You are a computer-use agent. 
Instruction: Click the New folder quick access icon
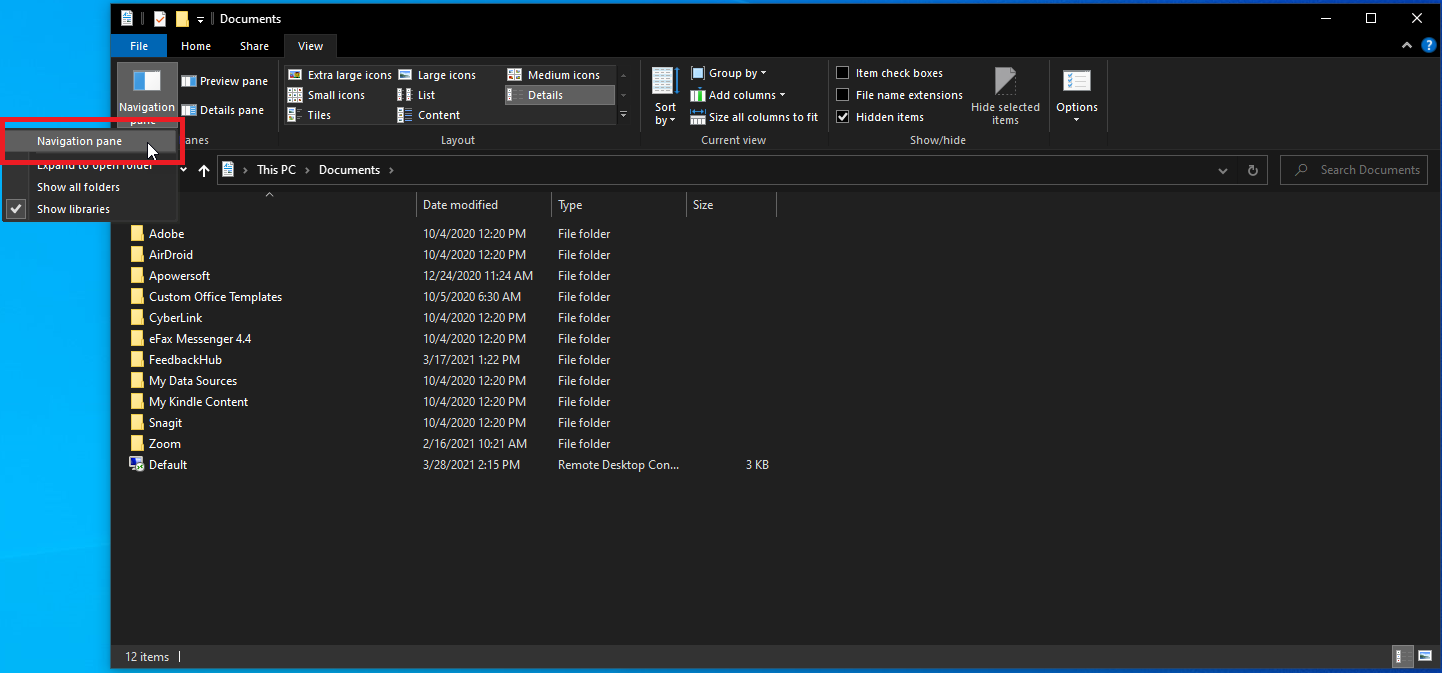tap(182, 18)
